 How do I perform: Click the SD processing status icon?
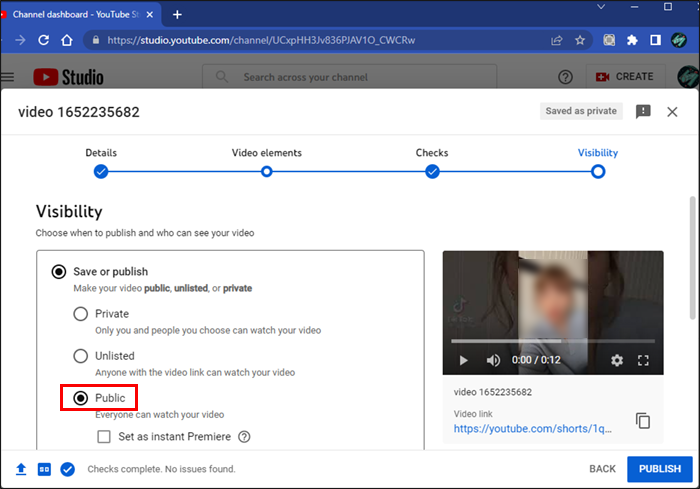(44, 469)
